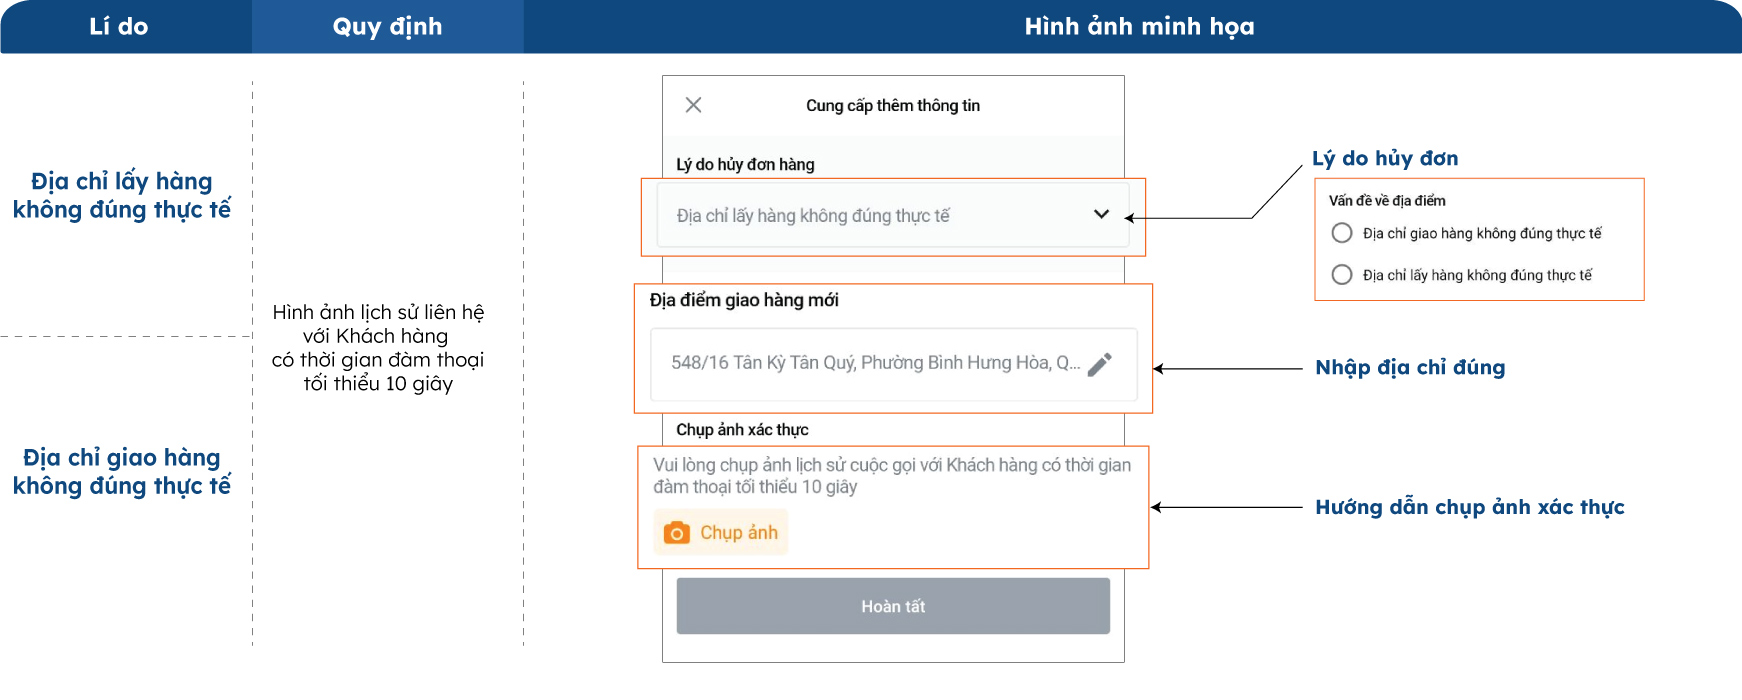Click the Lý do hủy đơn annotation label
Screen dimensions: 1742x700
[1385, 158]
